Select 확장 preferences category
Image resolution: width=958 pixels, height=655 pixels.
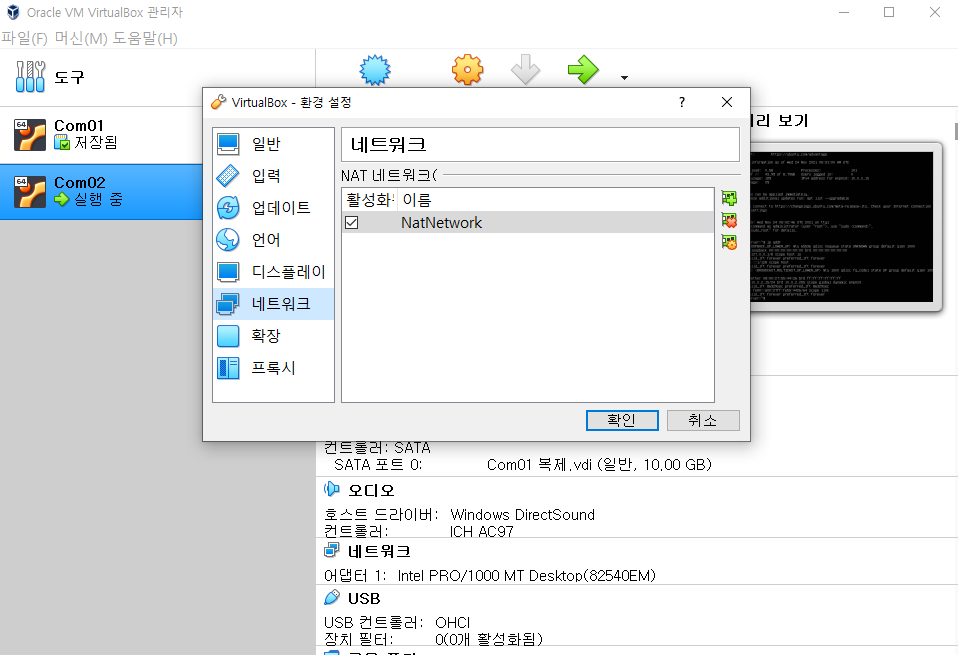273,335
